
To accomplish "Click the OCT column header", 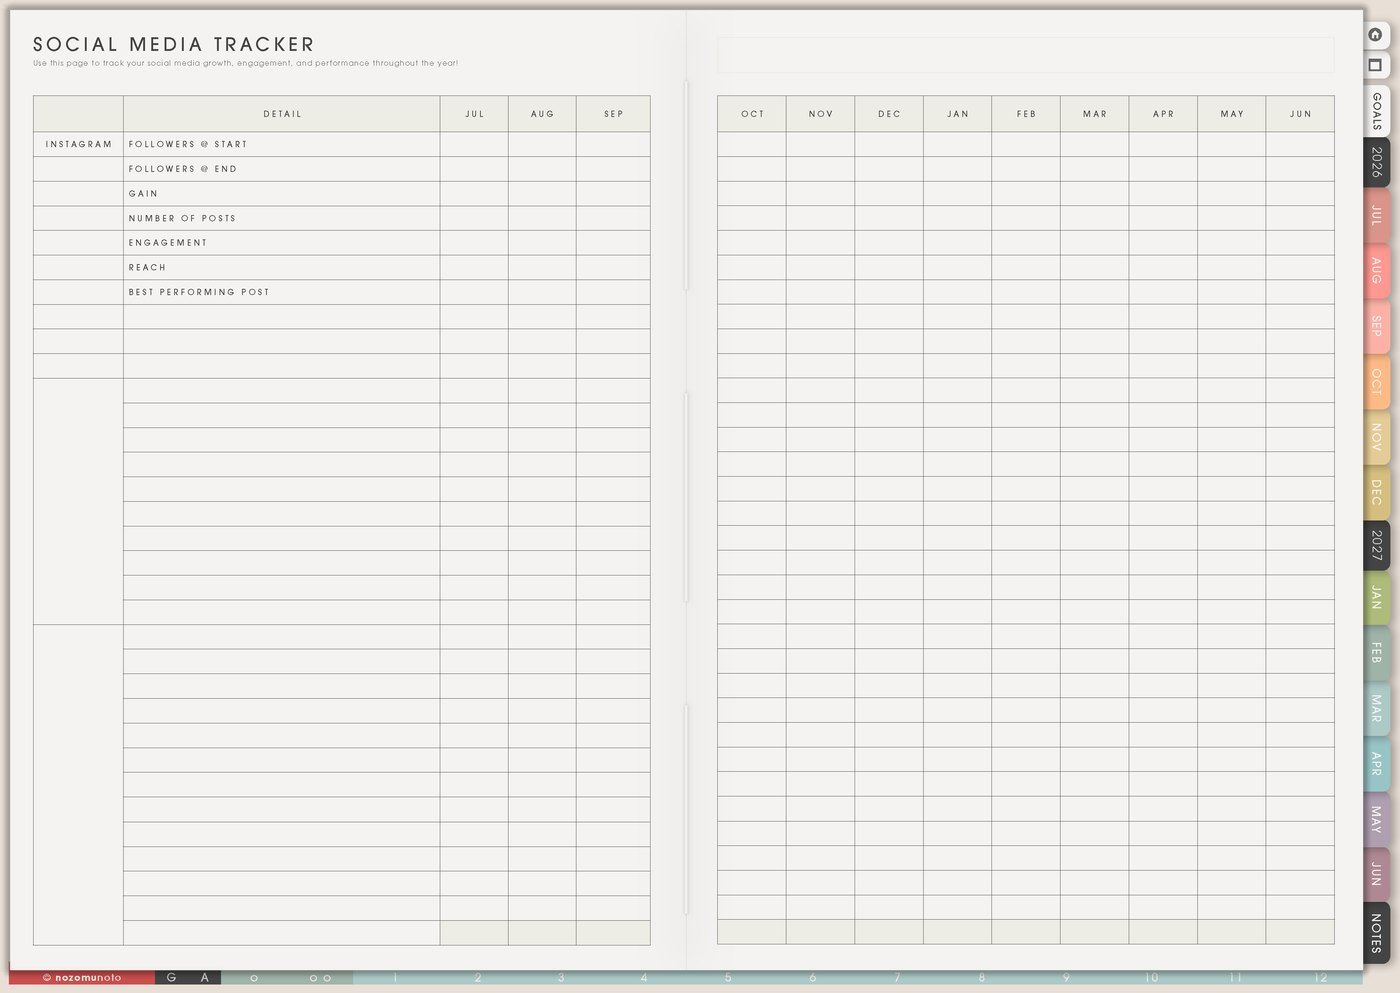I will point(752,114).
